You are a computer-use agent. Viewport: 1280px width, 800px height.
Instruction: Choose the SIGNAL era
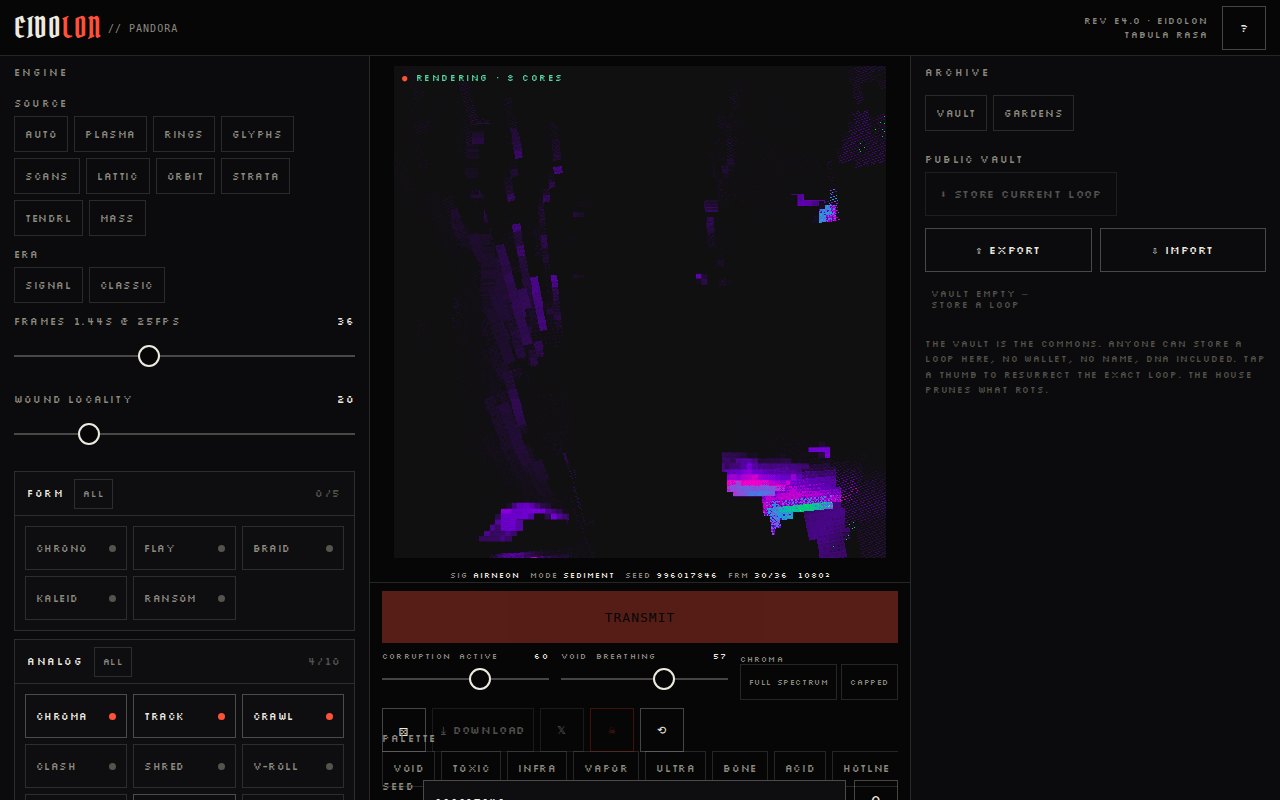click(49, 285)
